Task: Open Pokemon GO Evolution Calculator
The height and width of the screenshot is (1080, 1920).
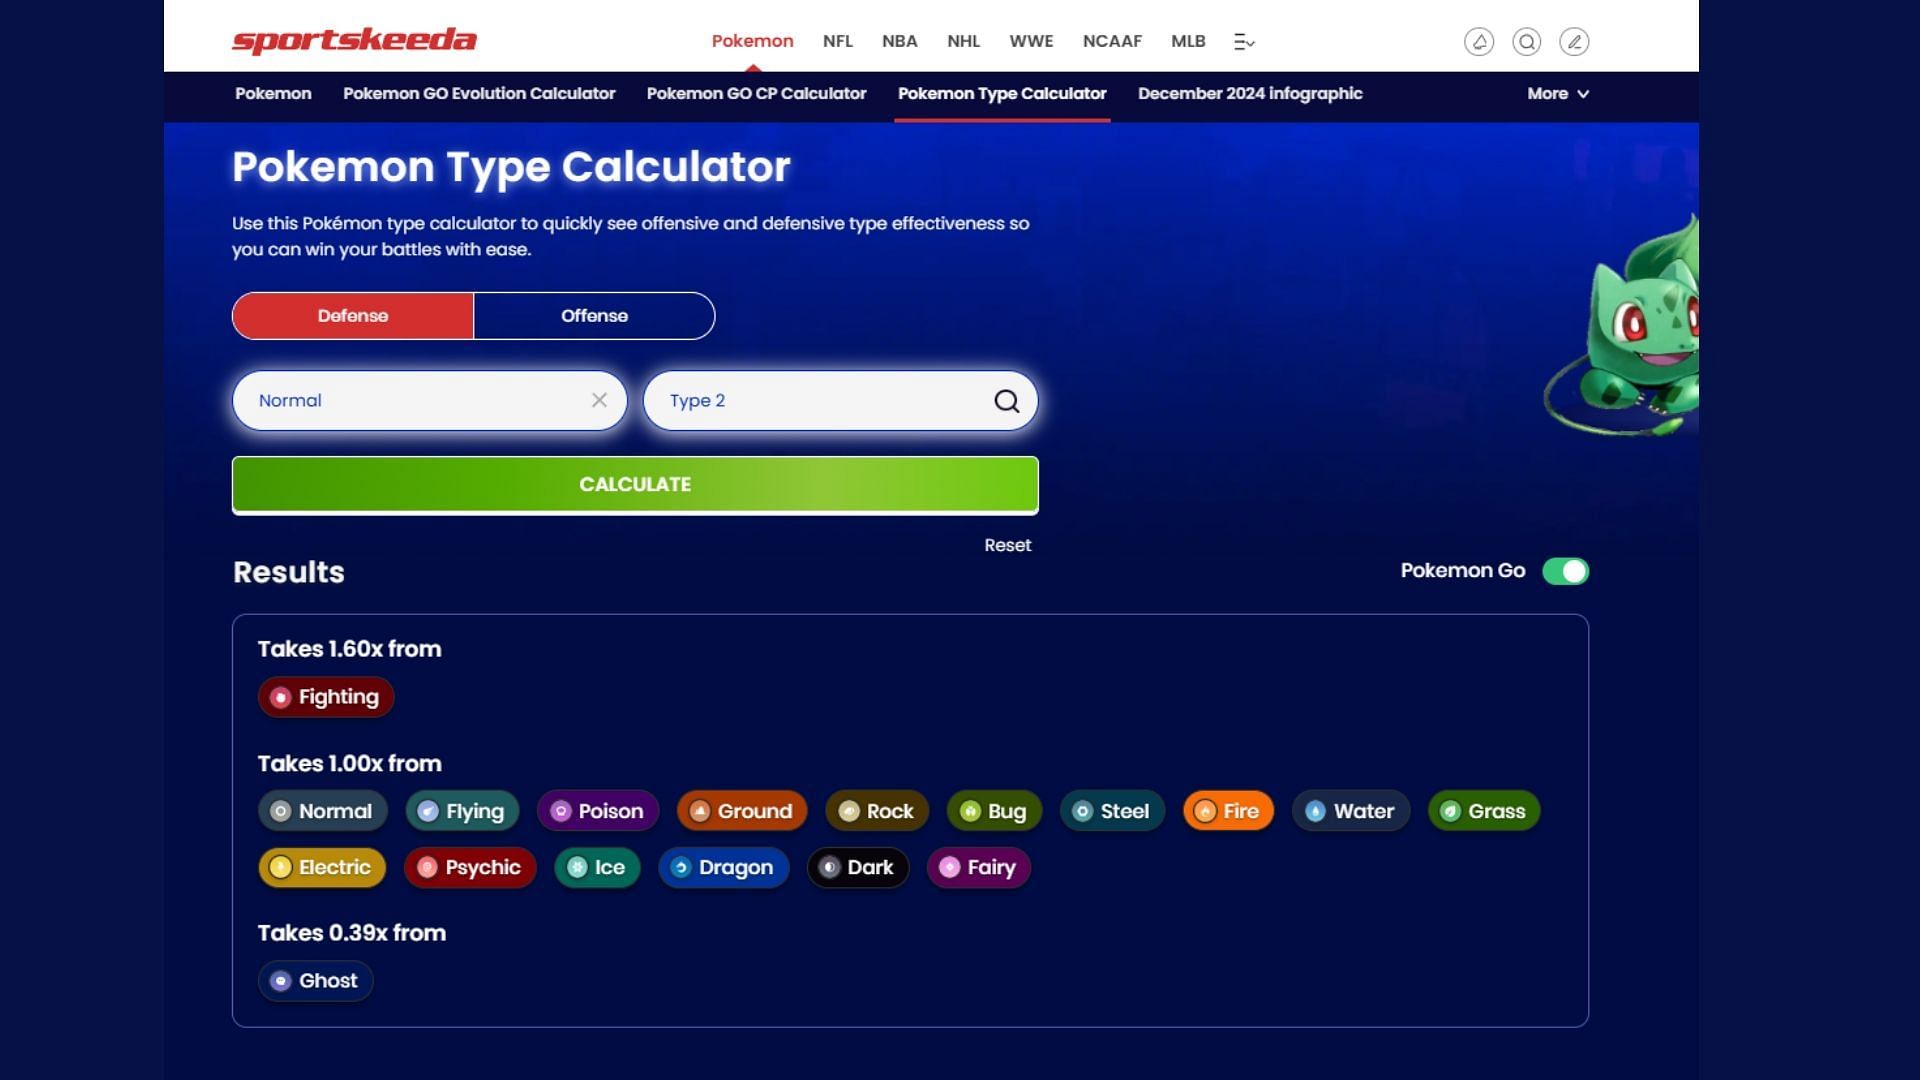Action: pos(479,94)
